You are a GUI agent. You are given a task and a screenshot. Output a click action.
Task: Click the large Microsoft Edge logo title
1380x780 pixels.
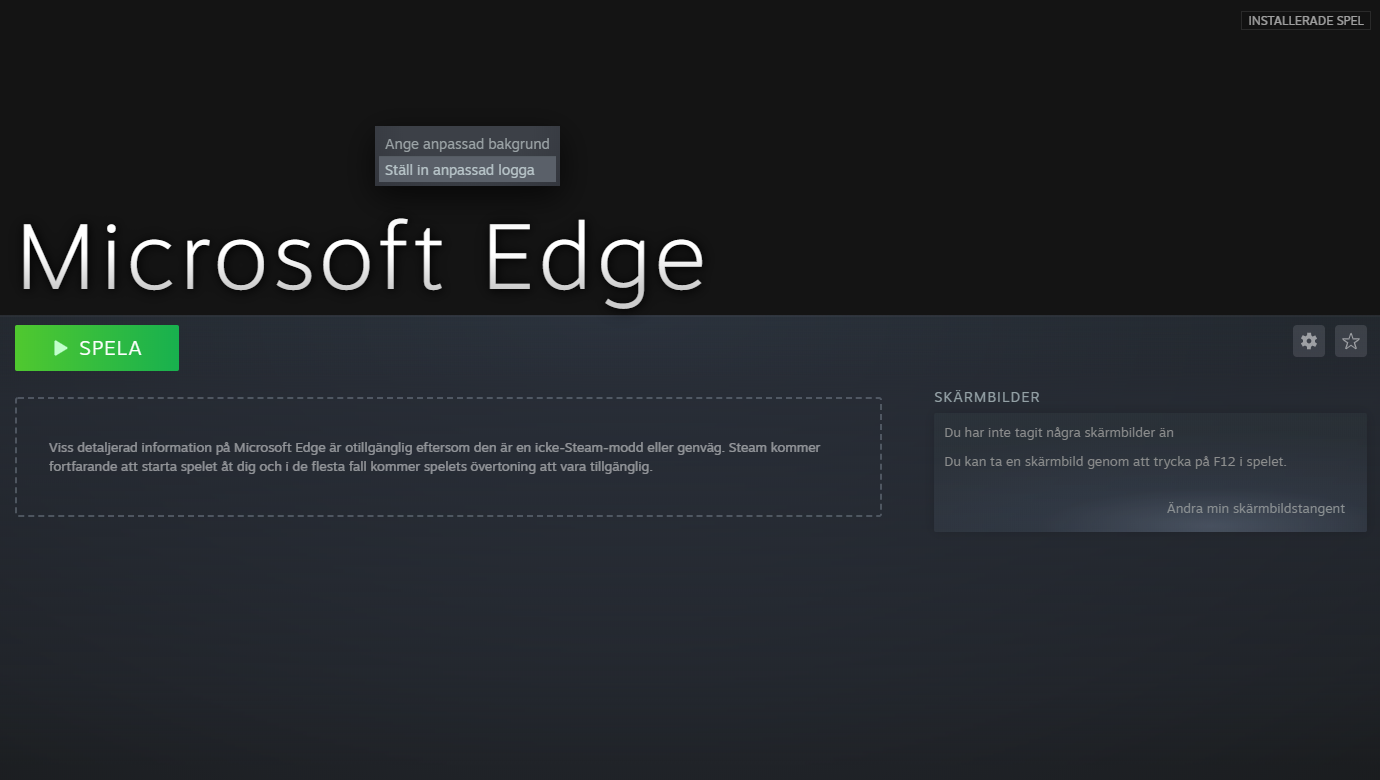361,257
